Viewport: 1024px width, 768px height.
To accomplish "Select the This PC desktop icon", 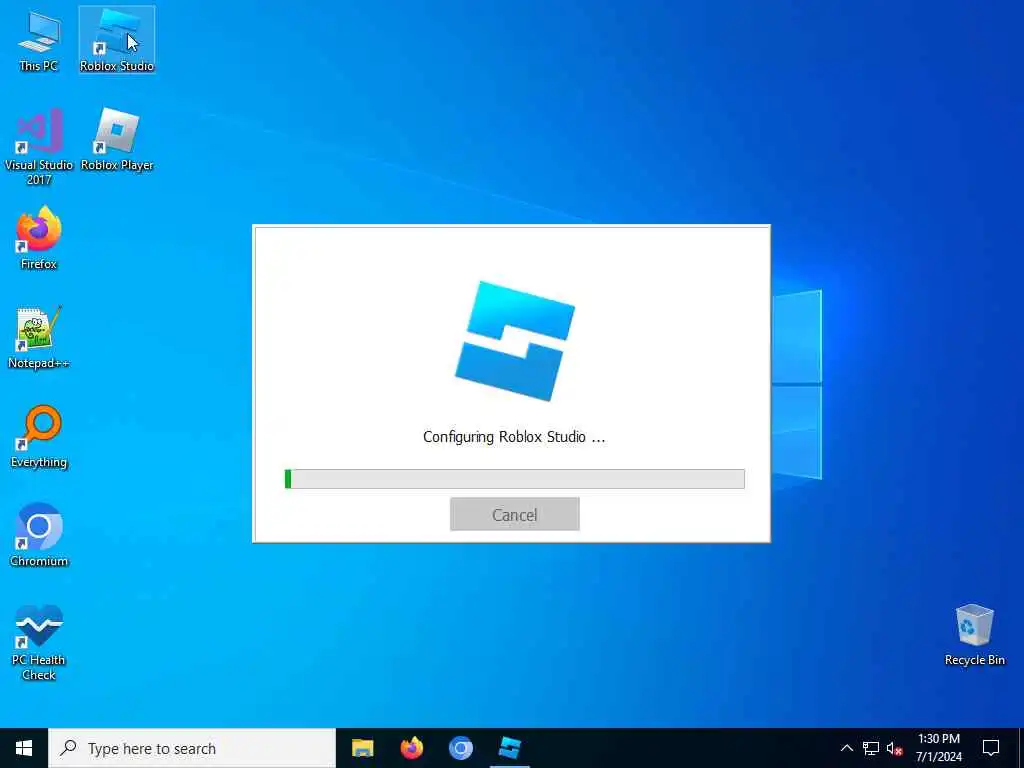I will point(39,40).
